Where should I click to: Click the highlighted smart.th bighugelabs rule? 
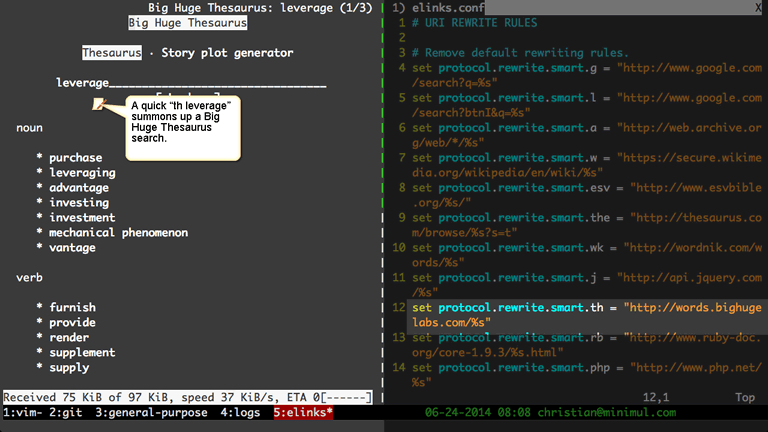(x=587, y=315)
